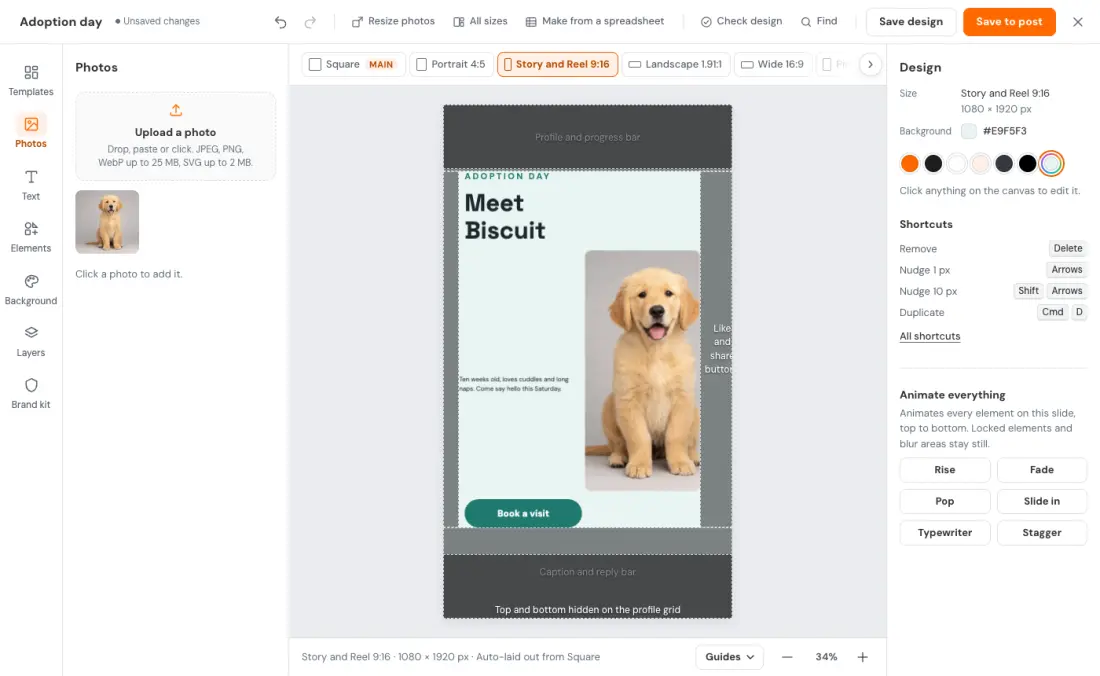This screenshot has height=676, width=1100.
Task: Undo the last change
Action: coord(281,22)
